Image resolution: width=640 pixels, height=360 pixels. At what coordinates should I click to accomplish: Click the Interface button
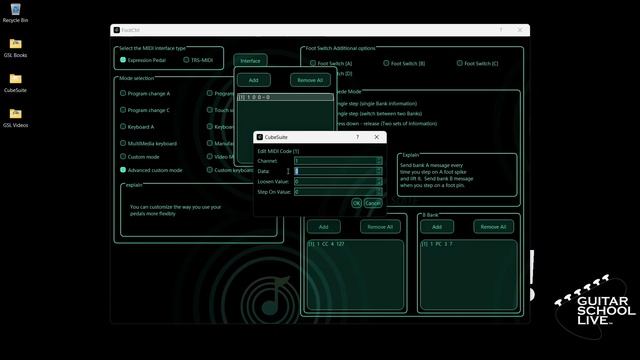click(x=250, y=61)
